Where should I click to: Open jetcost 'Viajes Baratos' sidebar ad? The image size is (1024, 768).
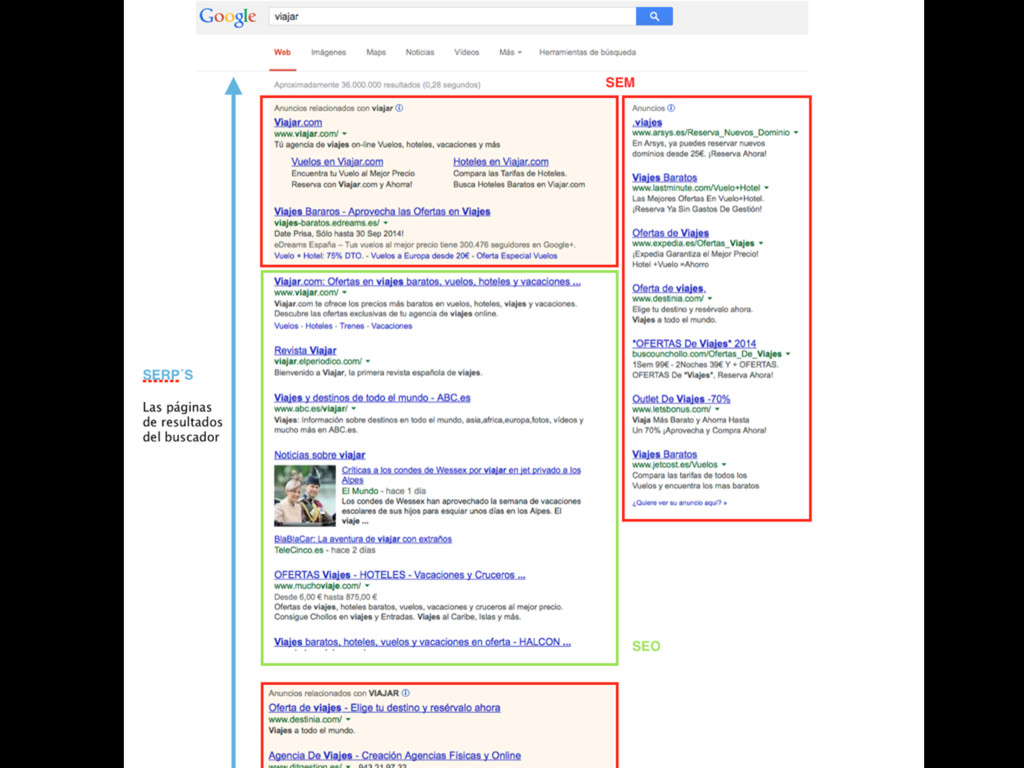point(664,454)
